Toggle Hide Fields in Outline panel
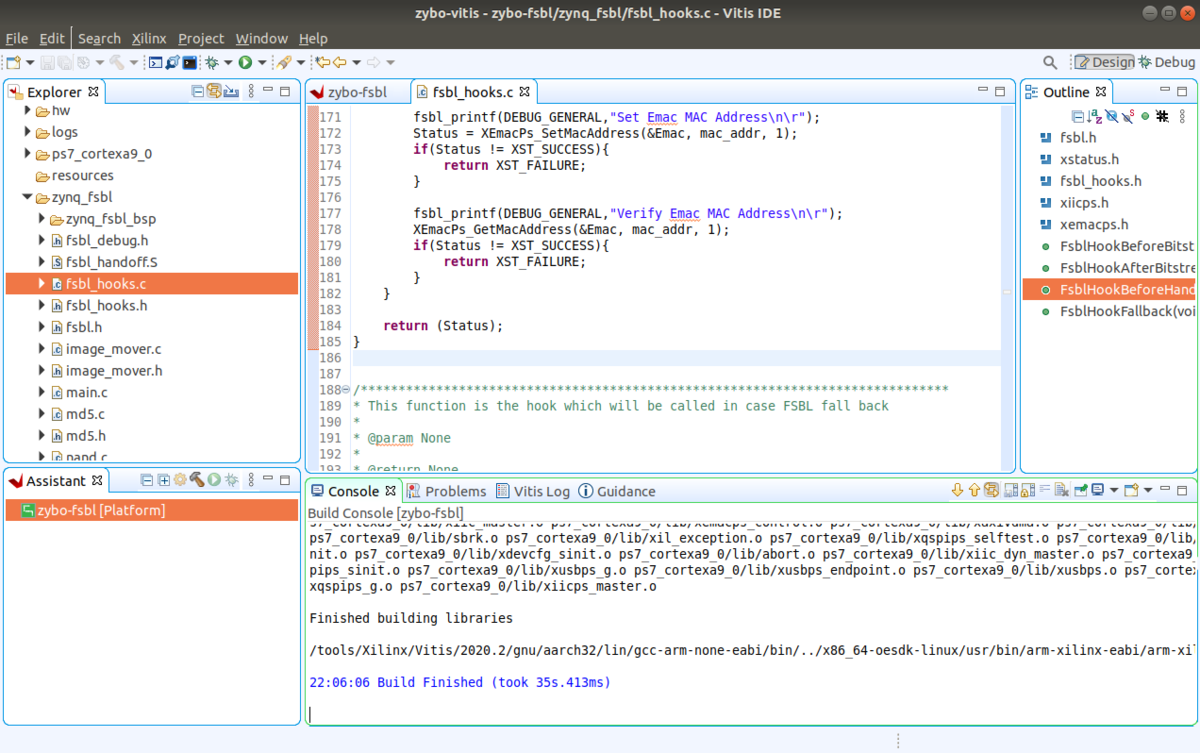The width and height of the screenshot is (1200, 753). coord(1112,116)
